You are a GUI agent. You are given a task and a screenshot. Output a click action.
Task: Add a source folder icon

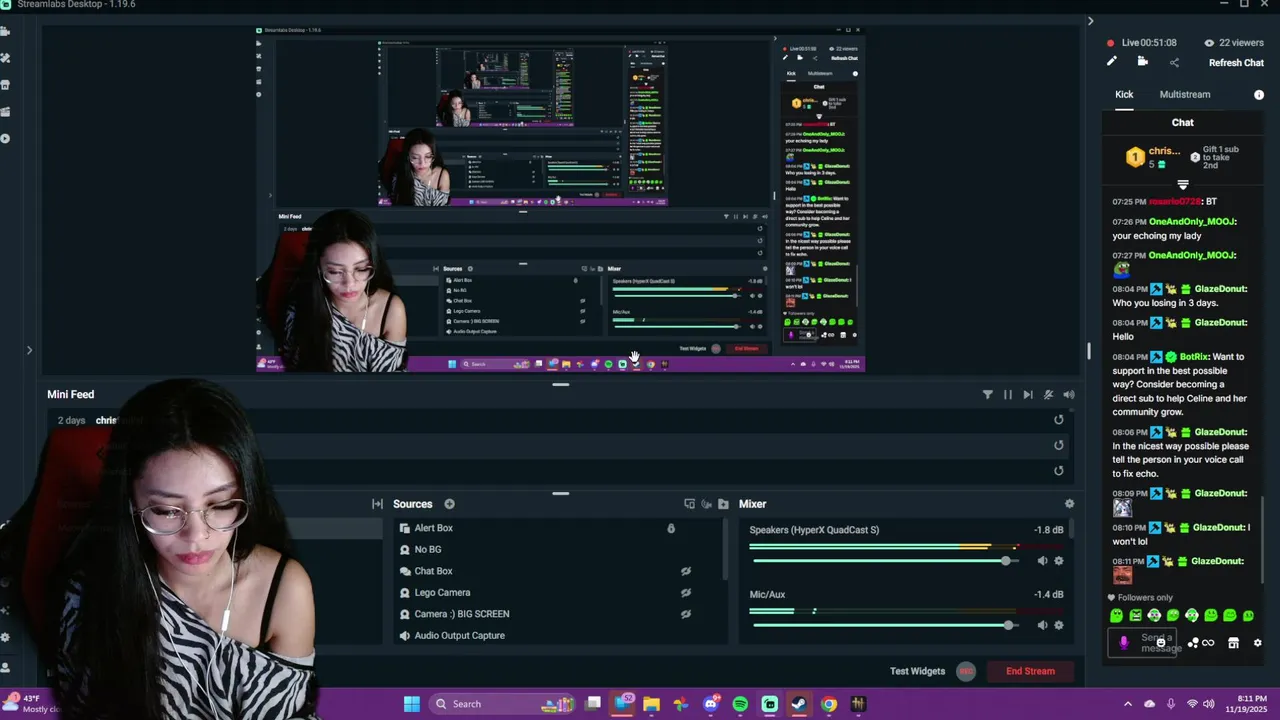pyautogui.click(x=723, y=504)
